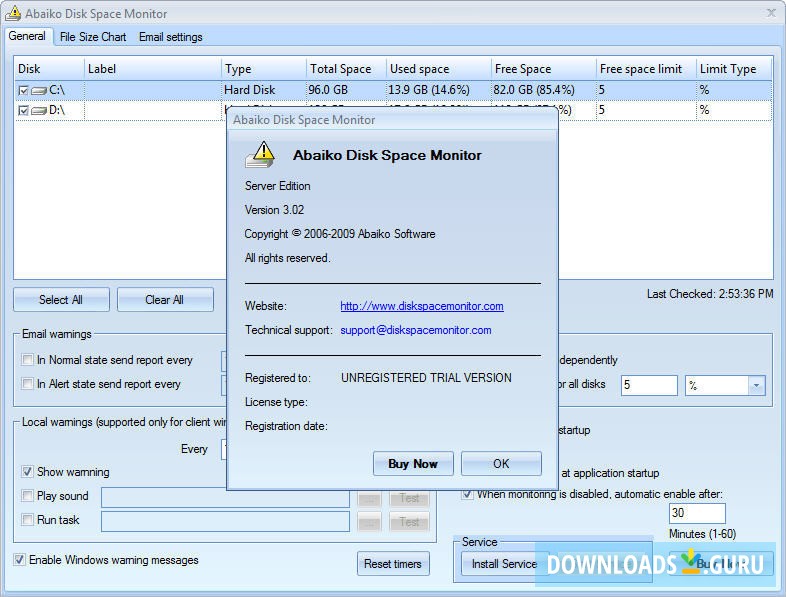Click the C:\ free space 82.0 GB (85.4%)
The image size is (786, 597).
pos(534,90)
